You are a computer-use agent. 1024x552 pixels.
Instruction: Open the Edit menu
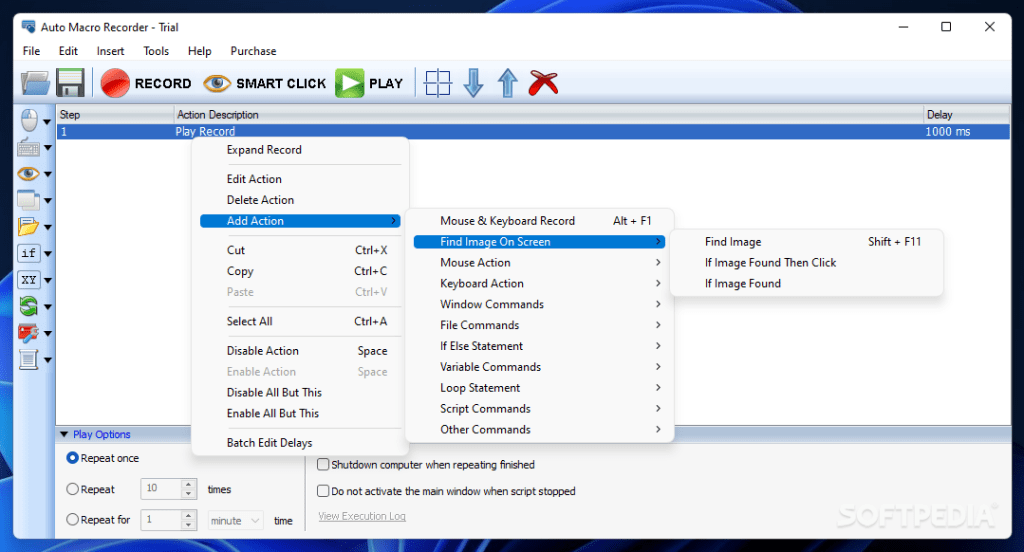point(68,51)
